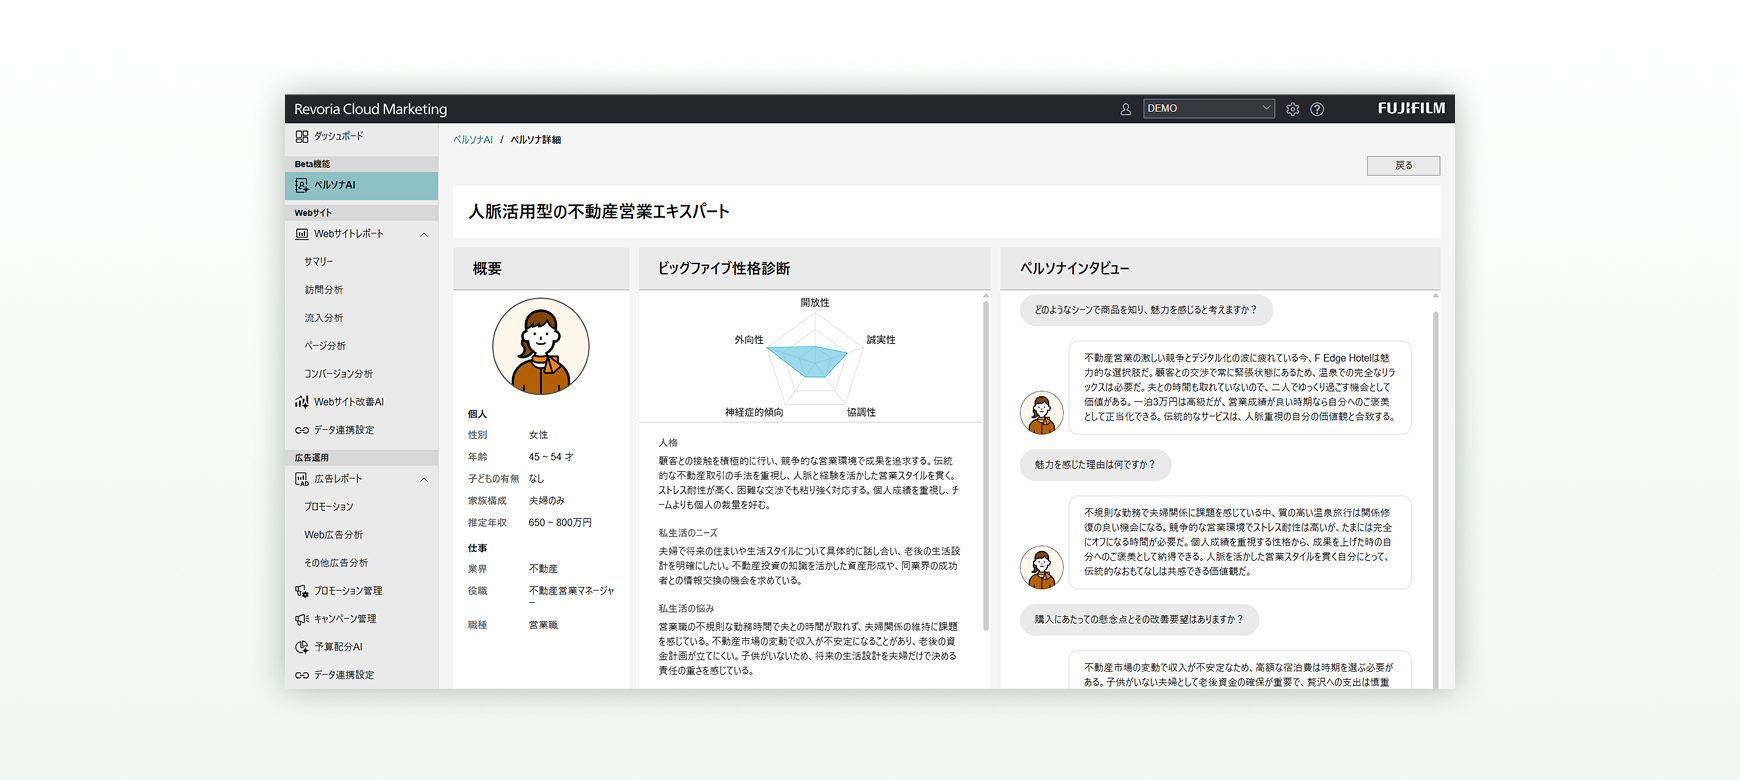Screen dimensions: 1740x780
Task: Open the DEMO account dropdown
Action: click(x=1208, y=108)
